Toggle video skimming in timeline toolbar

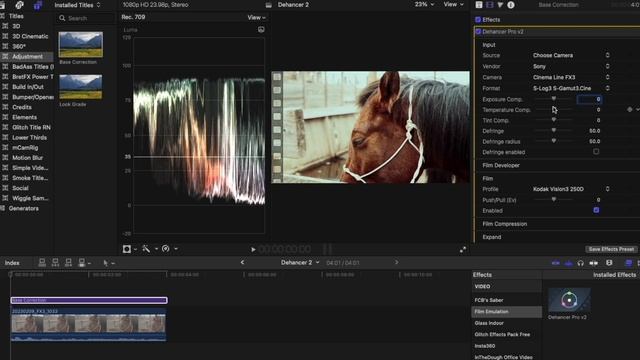tap(556, 263)
